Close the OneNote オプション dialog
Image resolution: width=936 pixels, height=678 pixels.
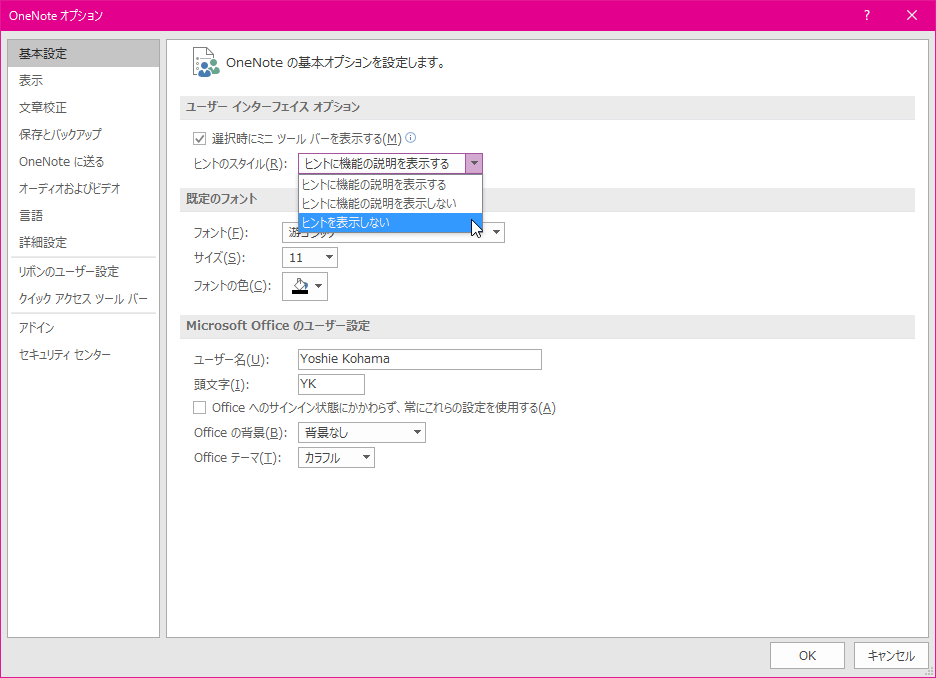pos(912,16)
